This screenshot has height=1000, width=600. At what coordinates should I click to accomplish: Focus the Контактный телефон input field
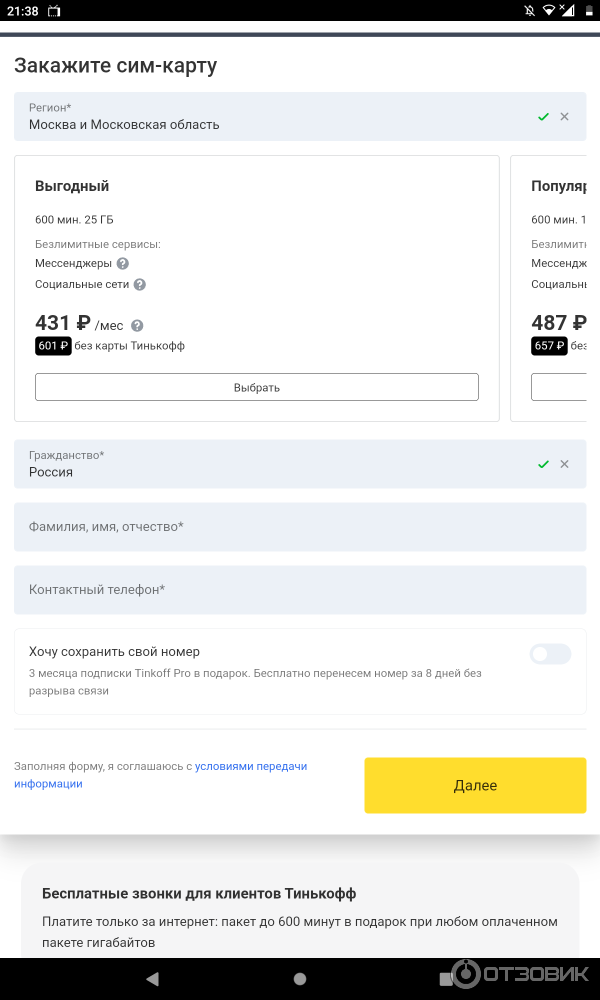(x=300, y=590)
